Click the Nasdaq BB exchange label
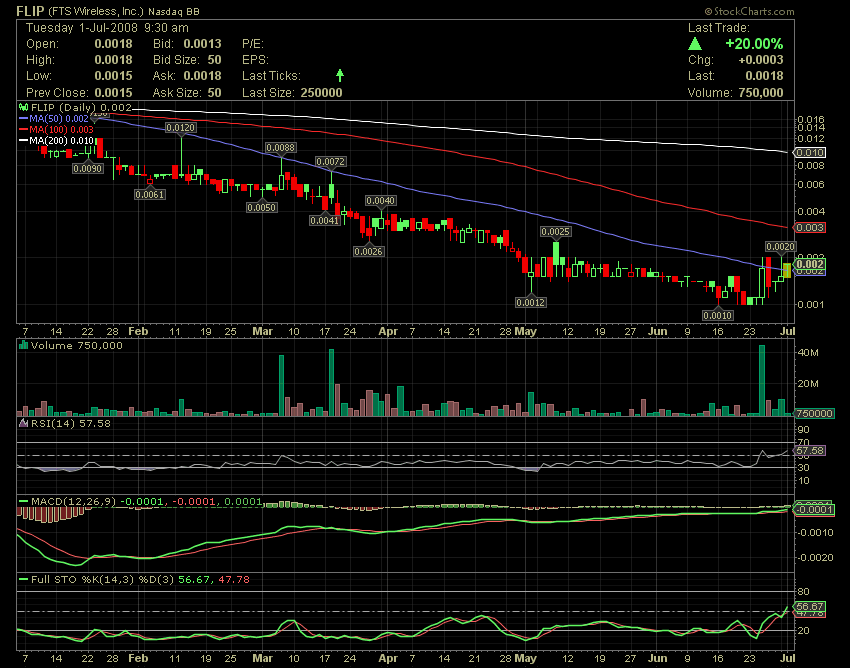Viewport: 850px width, 668px height. pos(173,11)
